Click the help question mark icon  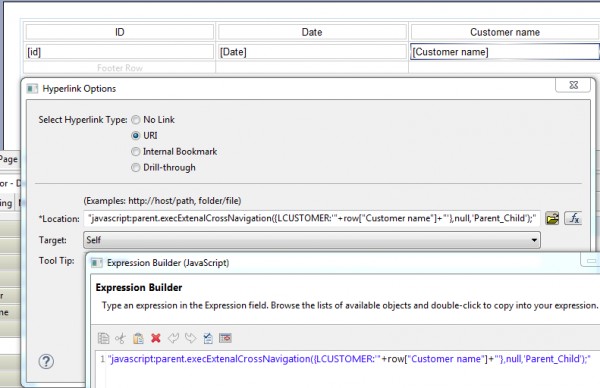[x=46, y=361]
